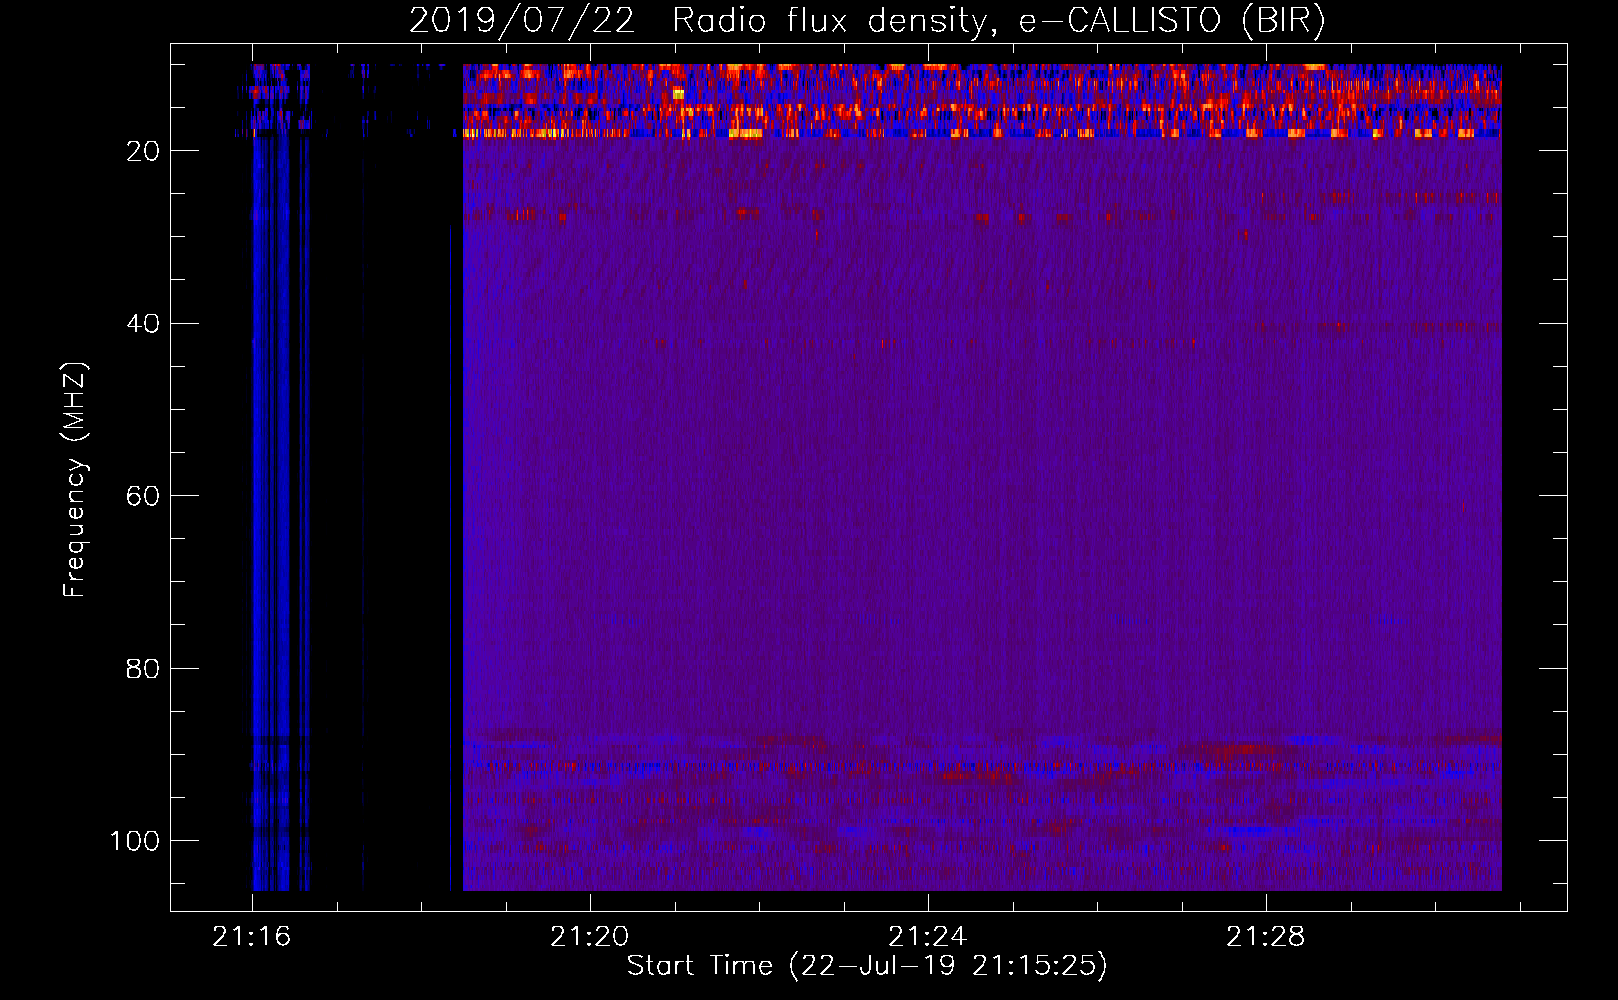Click the date "2019/07/22" in the title

coord(522,21)
